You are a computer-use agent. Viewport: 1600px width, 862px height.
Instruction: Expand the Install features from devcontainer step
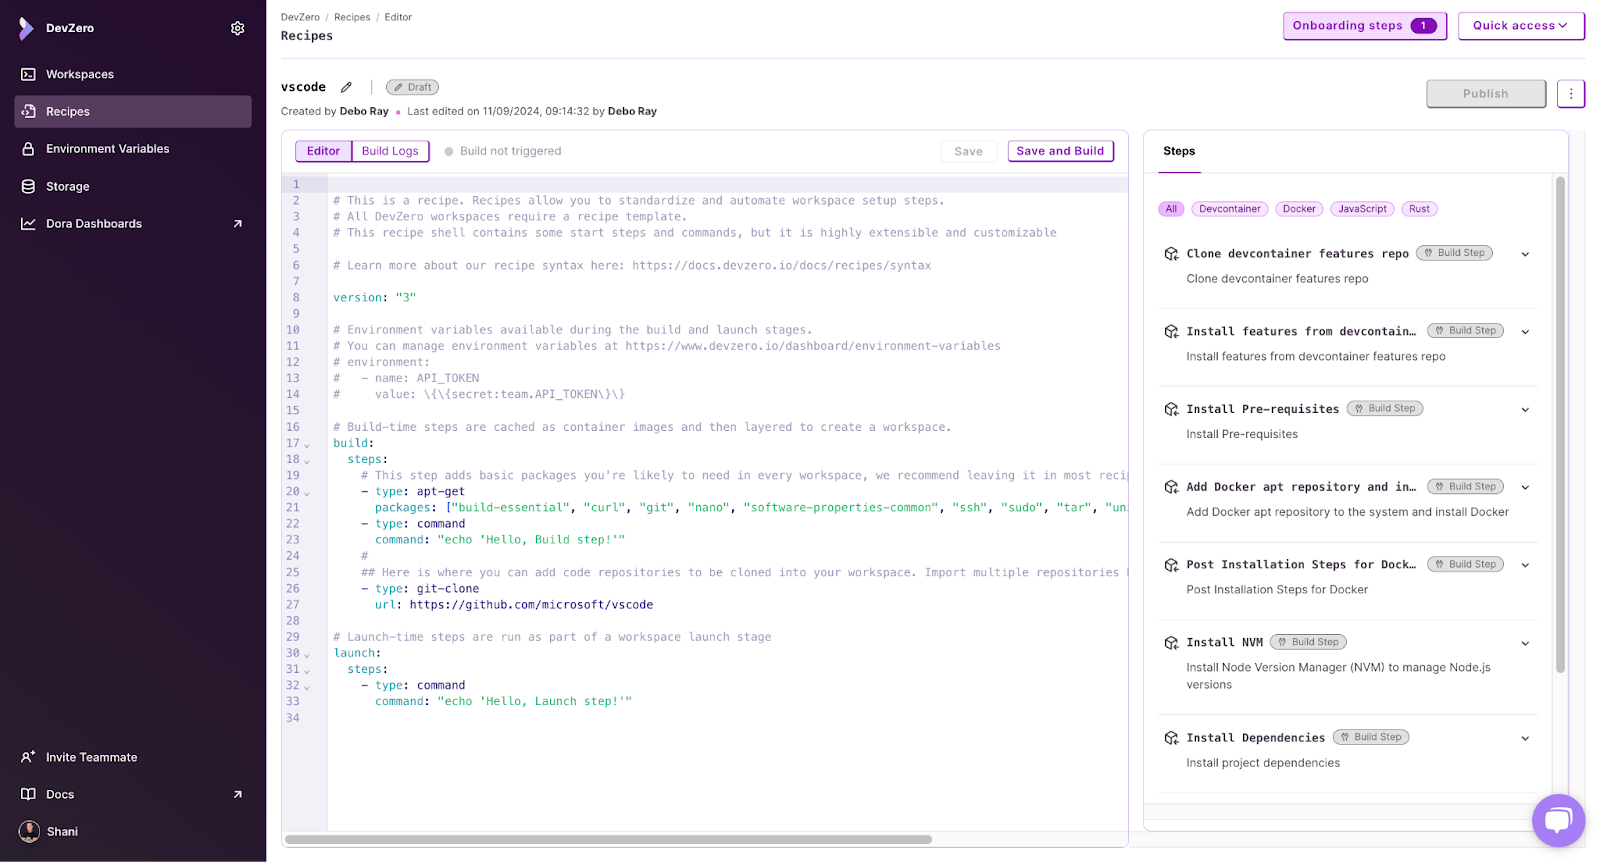1525,332
